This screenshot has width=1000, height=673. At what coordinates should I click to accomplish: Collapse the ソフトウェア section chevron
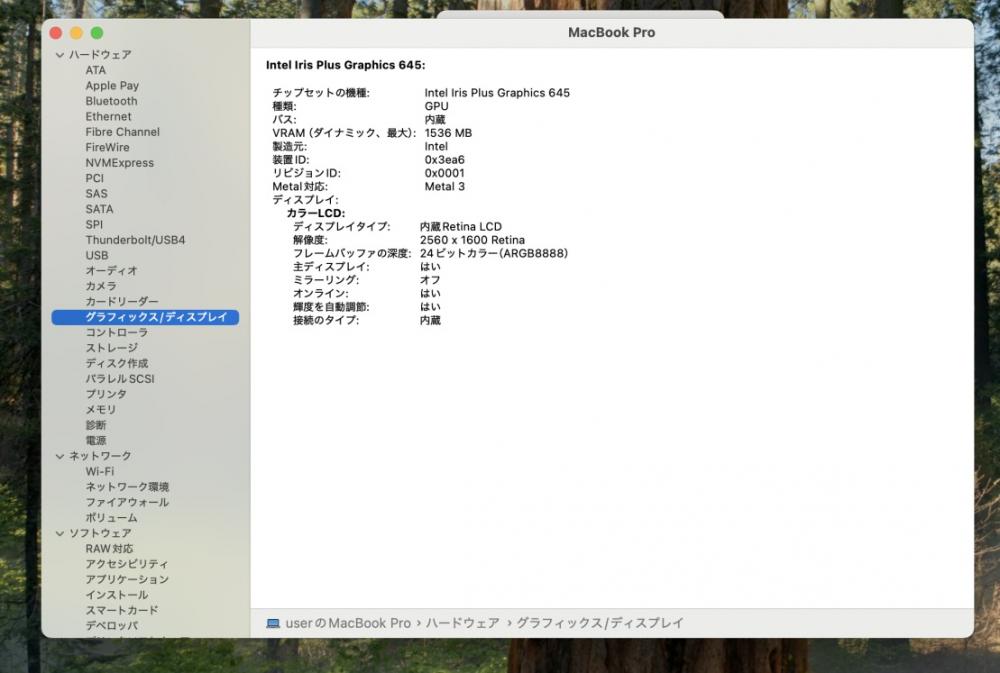tap(60, 533)
